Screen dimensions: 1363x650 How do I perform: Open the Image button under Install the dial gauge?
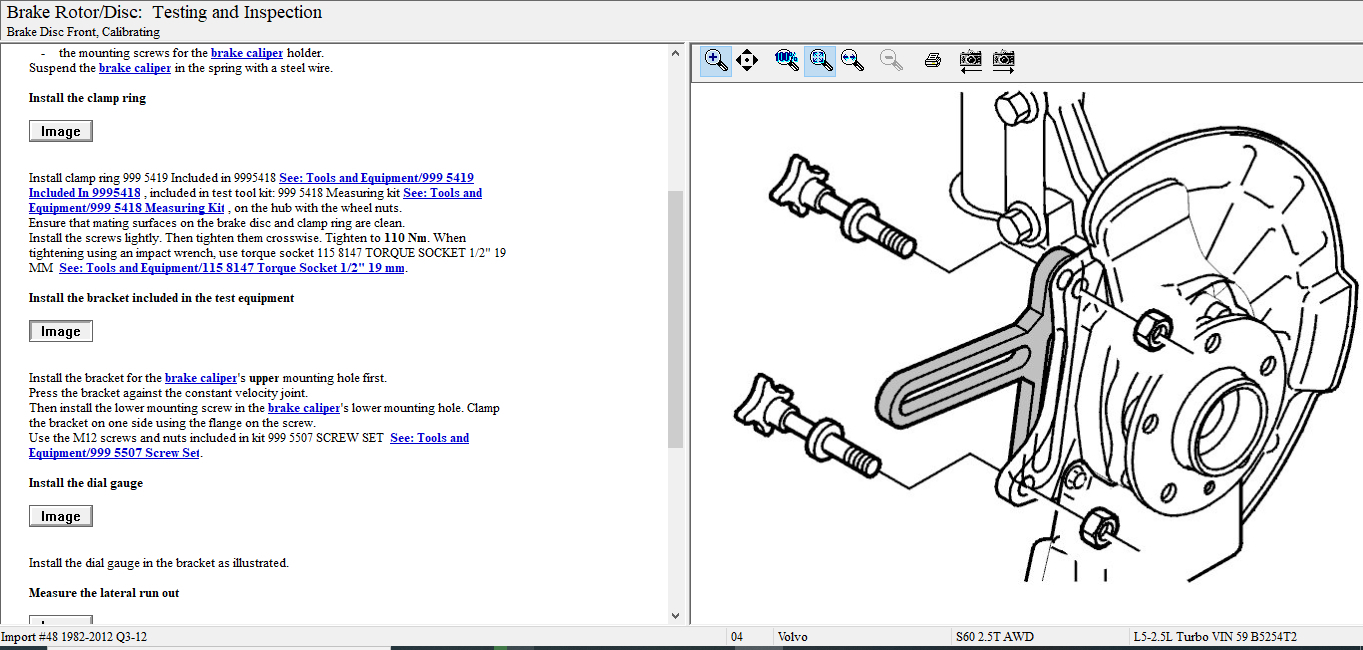(61, 516)
